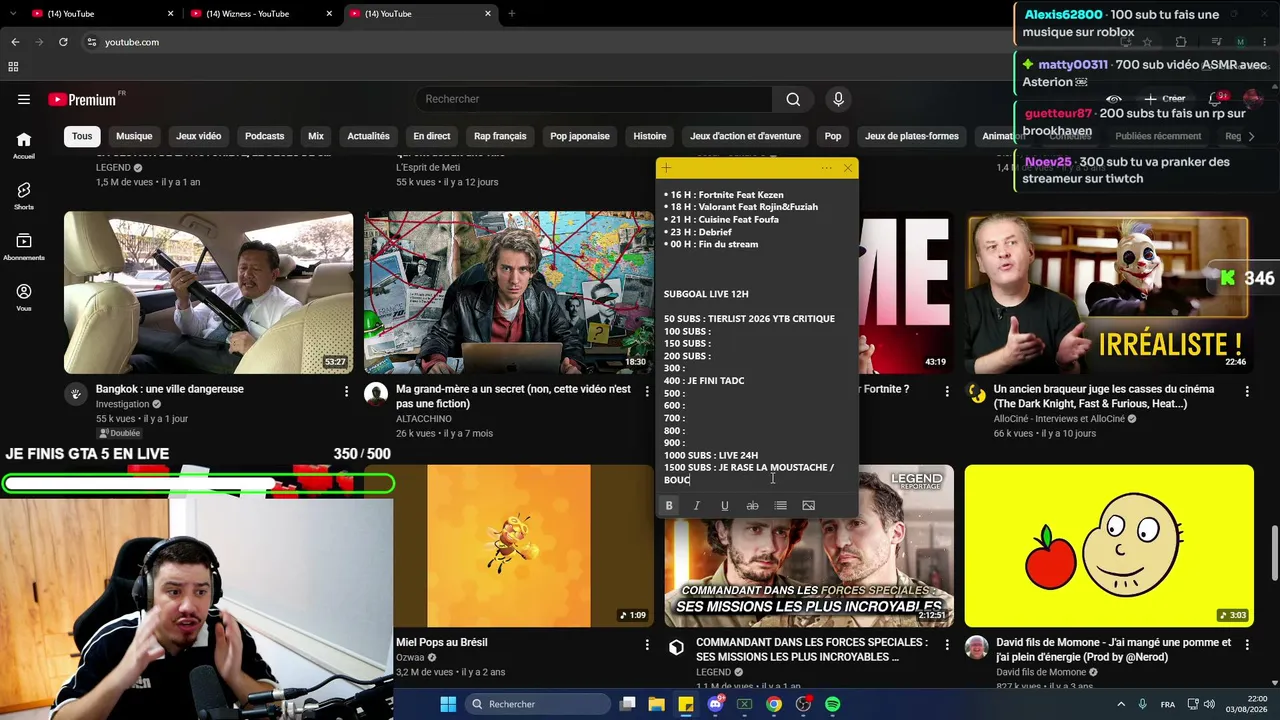
Task: Open Task View from the taskbar
Action: 628,704
